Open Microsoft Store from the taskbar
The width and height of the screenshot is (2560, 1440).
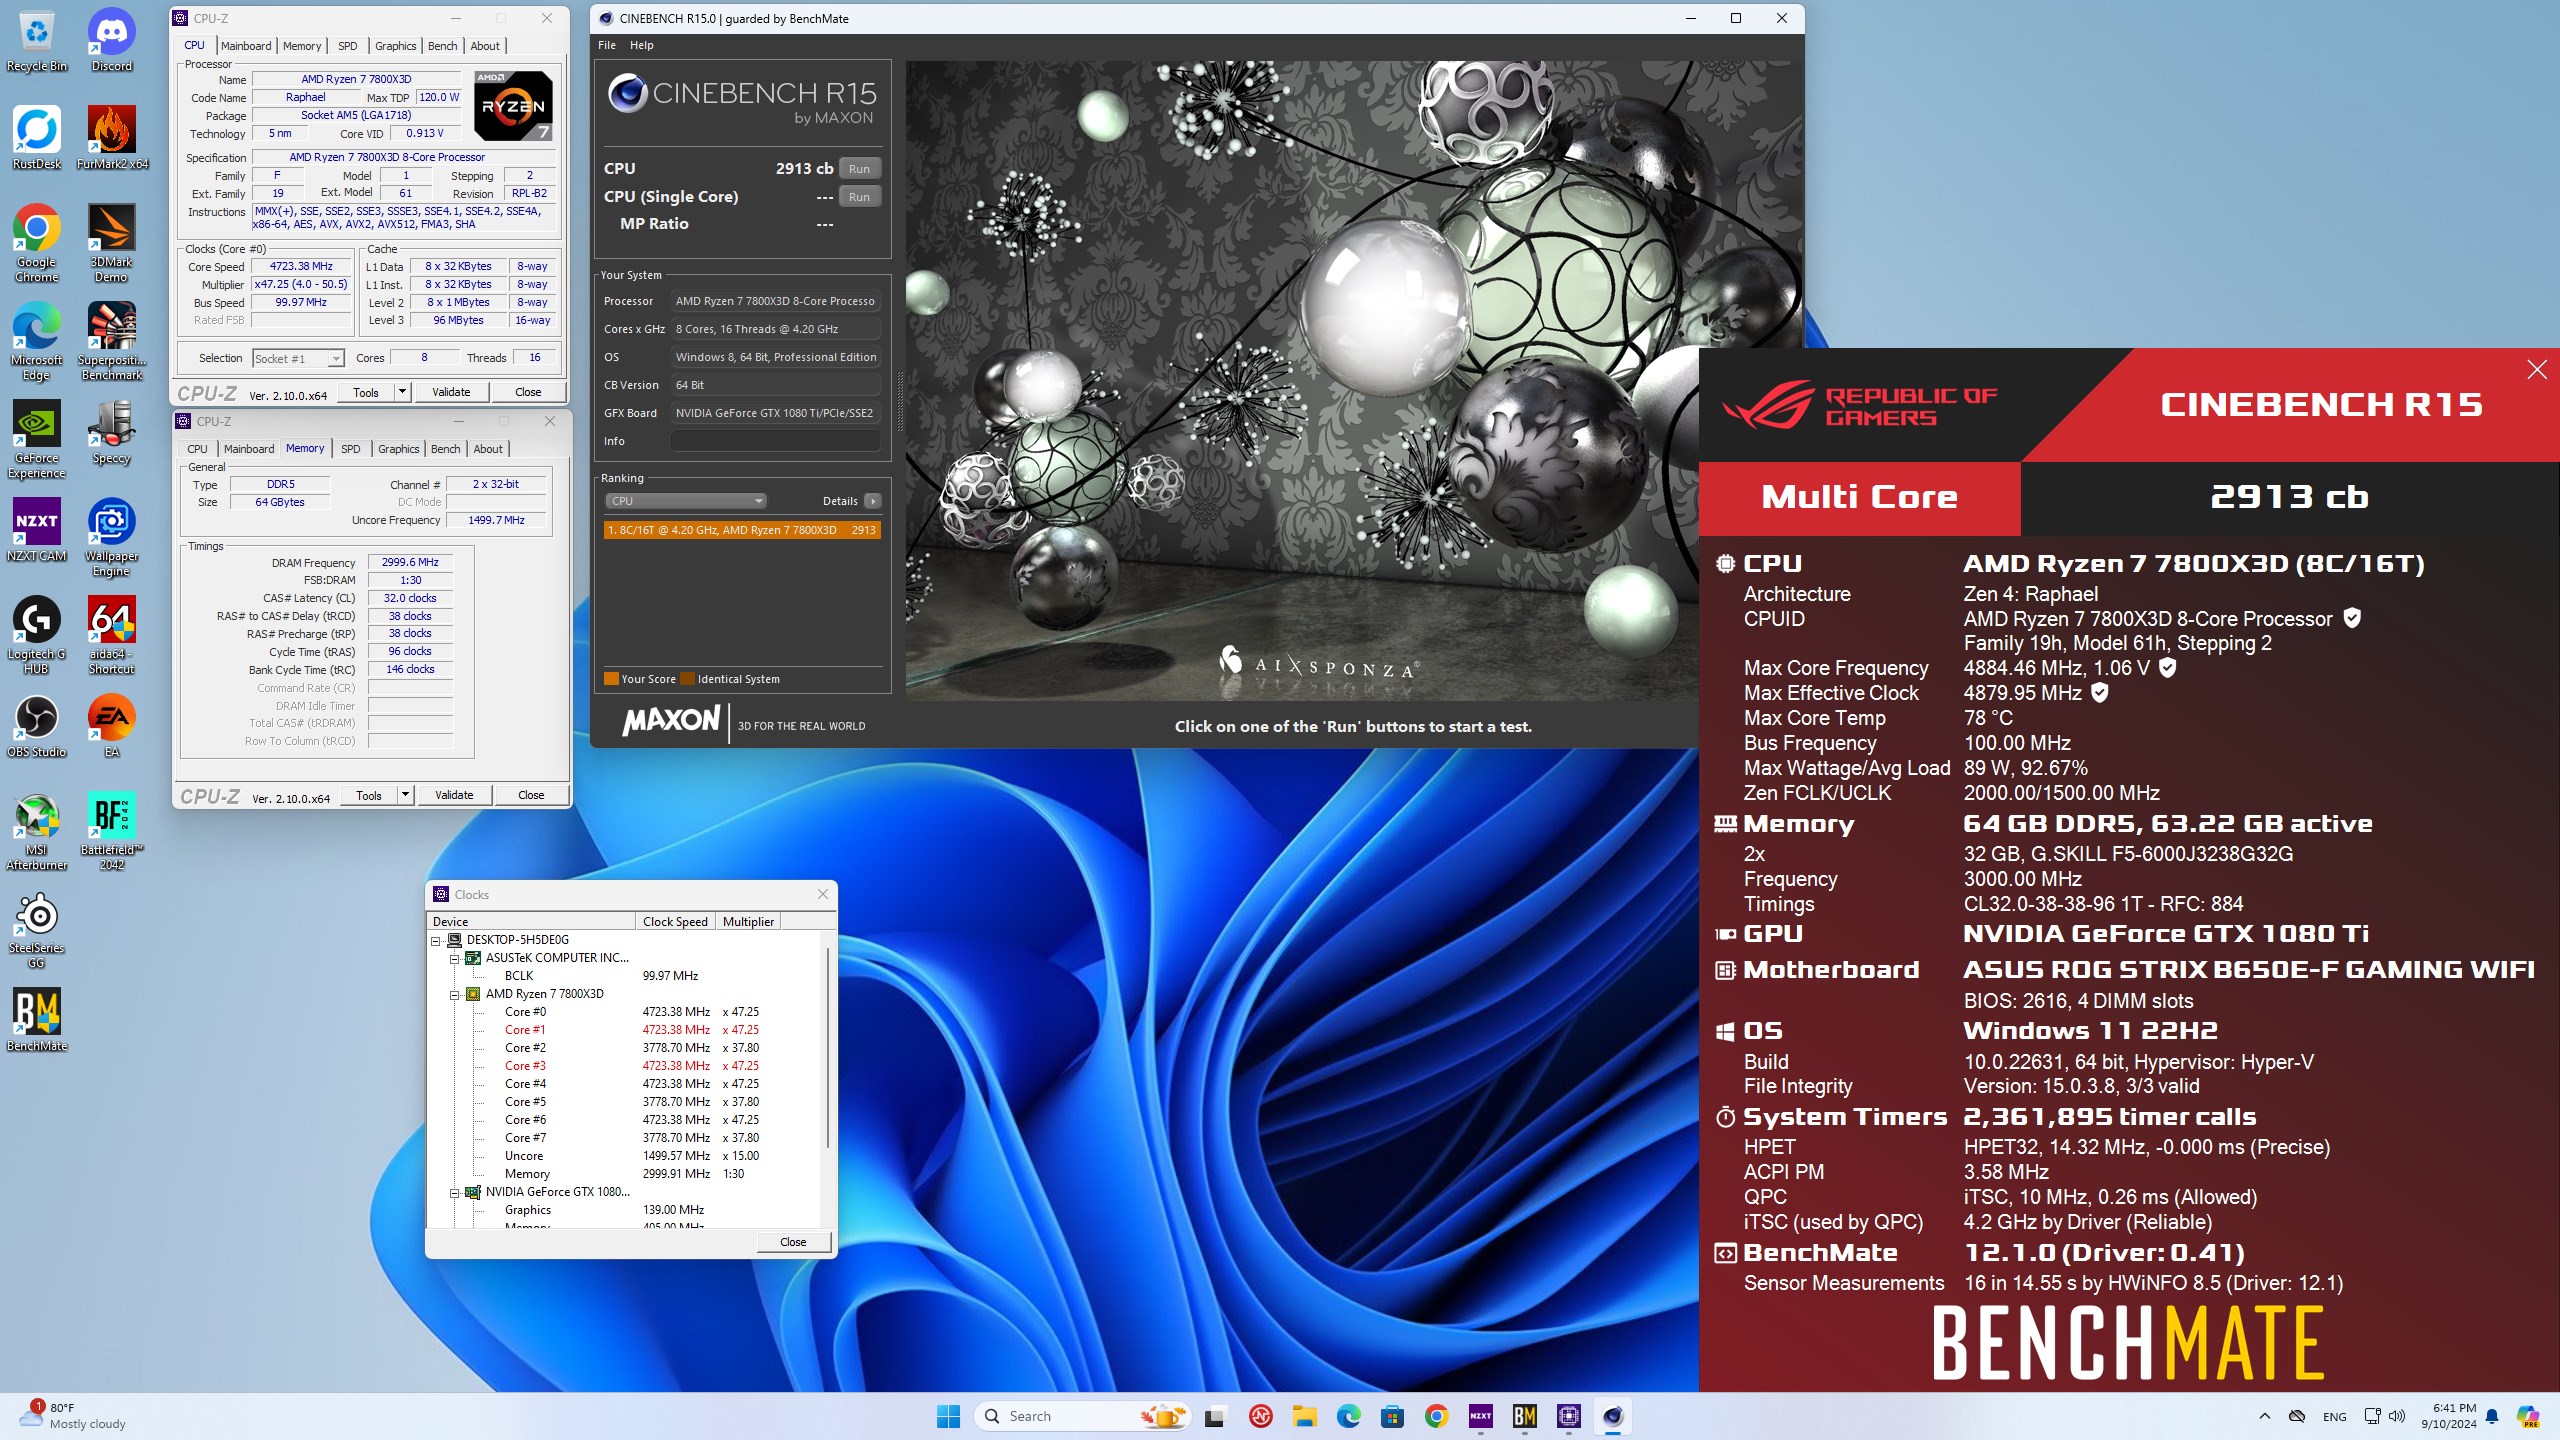tap(1392, 1416)
